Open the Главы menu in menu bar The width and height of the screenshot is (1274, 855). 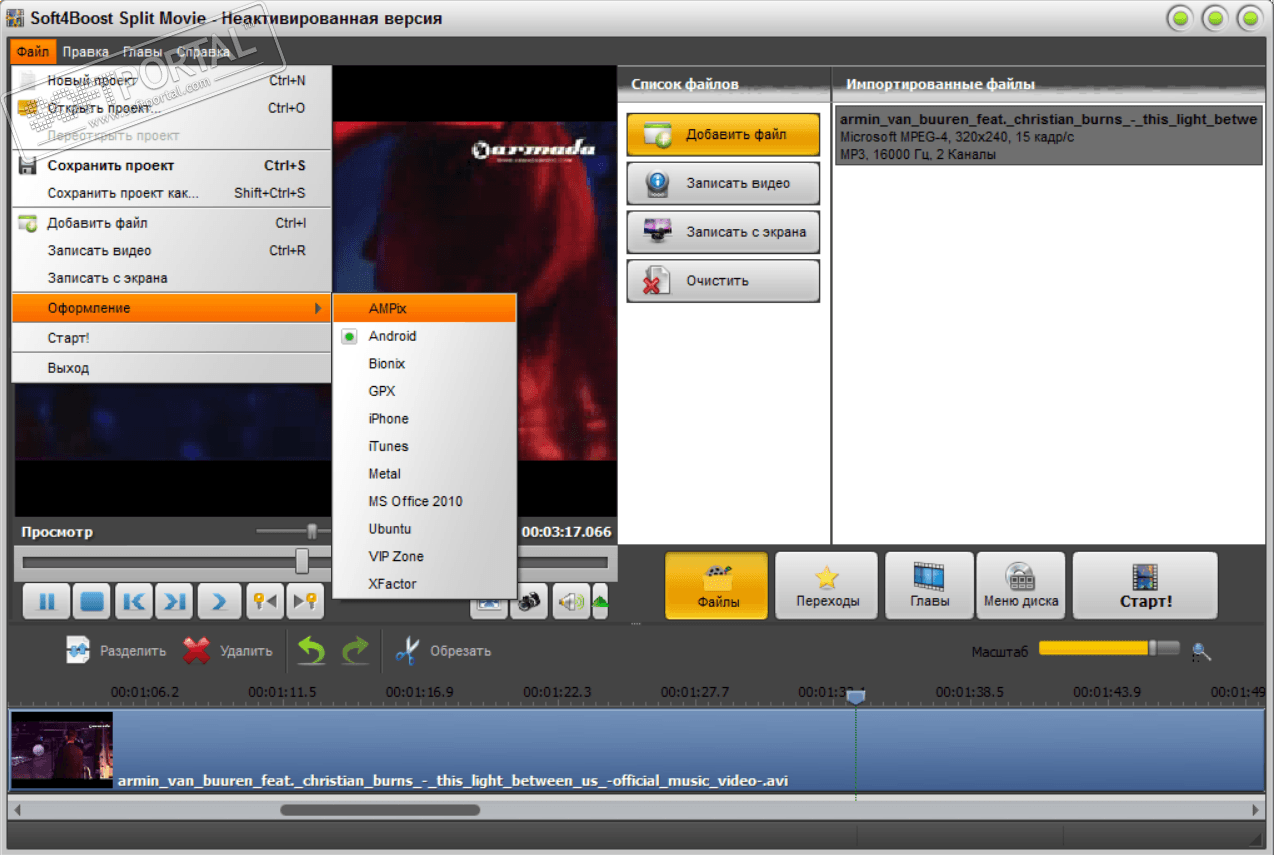(x=143, y=51)
